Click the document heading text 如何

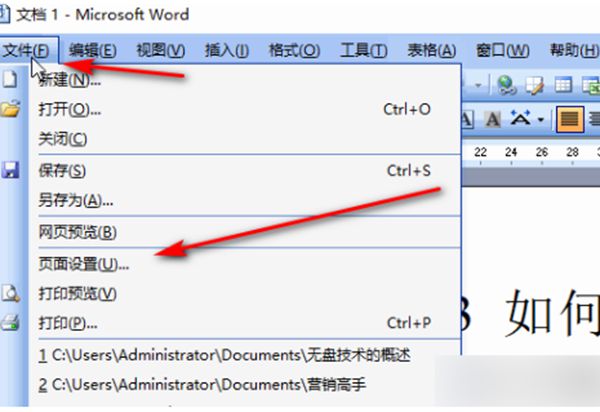pyautogui.click(x=552, y=315)
